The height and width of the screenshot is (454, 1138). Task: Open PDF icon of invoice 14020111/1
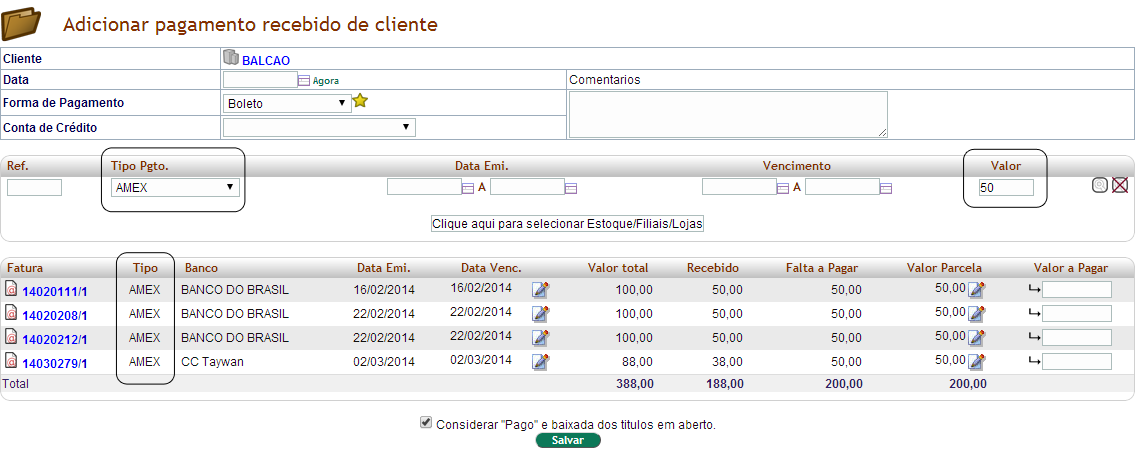point(11,289)
